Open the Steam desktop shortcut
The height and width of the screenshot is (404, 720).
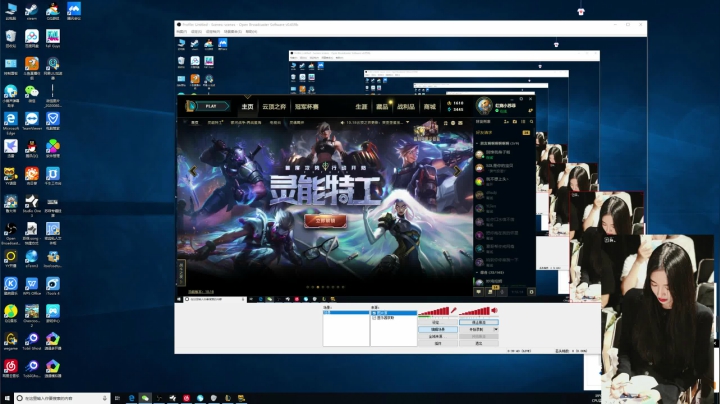tap(31, 11)
